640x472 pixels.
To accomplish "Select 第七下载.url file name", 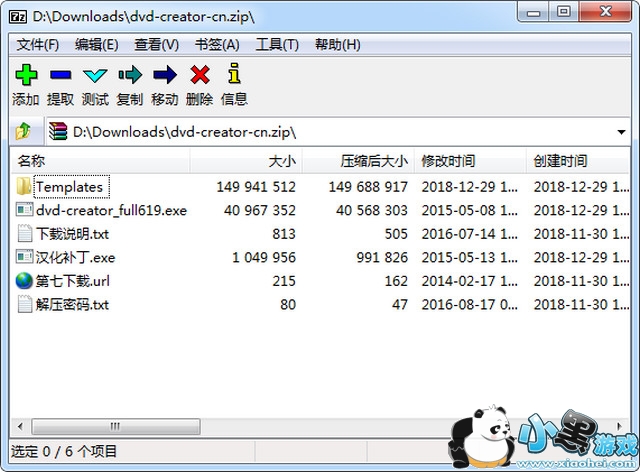I will pos(73,281).
